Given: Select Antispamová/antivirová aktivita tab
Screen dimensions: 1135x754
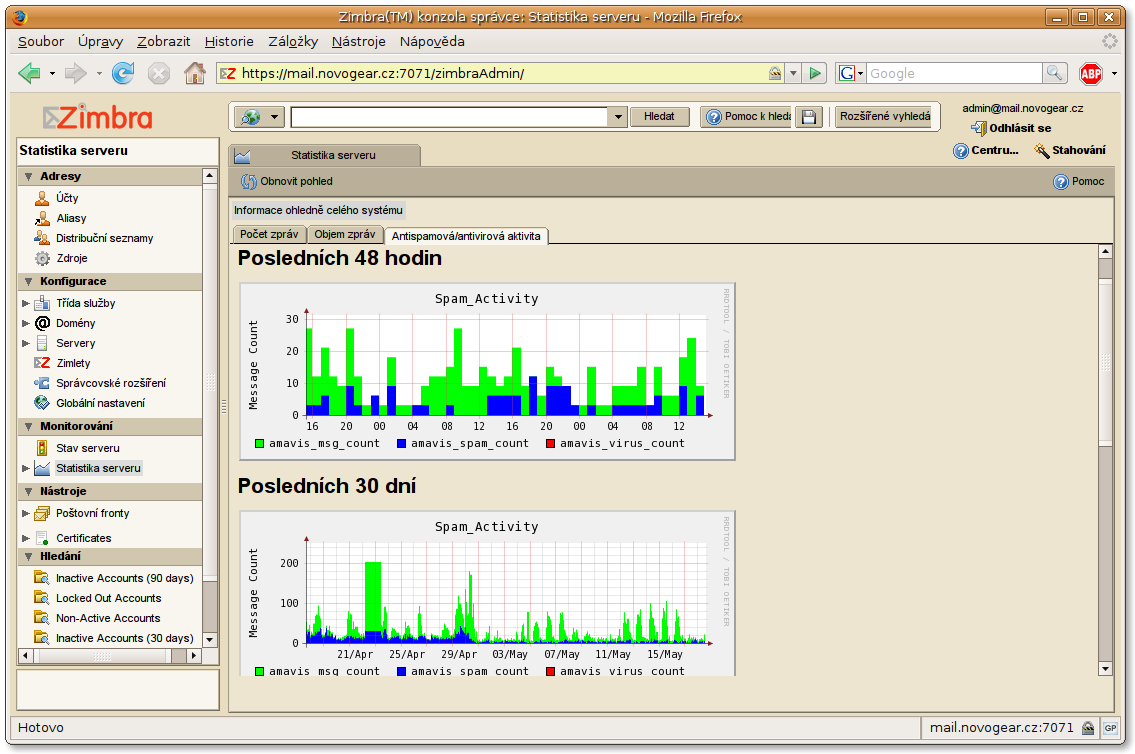Looking at the screenshot, I should [466, 236].
